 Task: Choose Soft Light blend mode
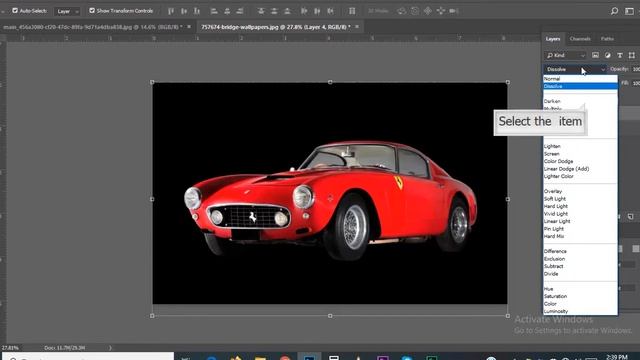(580, 199)
